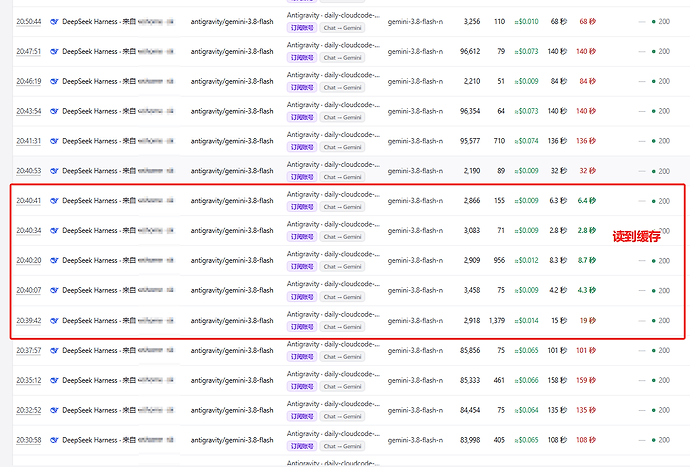The width and height of the screenshot is (690, 467).
Task: Click the token count 3,256
Action: pos(472,22)
